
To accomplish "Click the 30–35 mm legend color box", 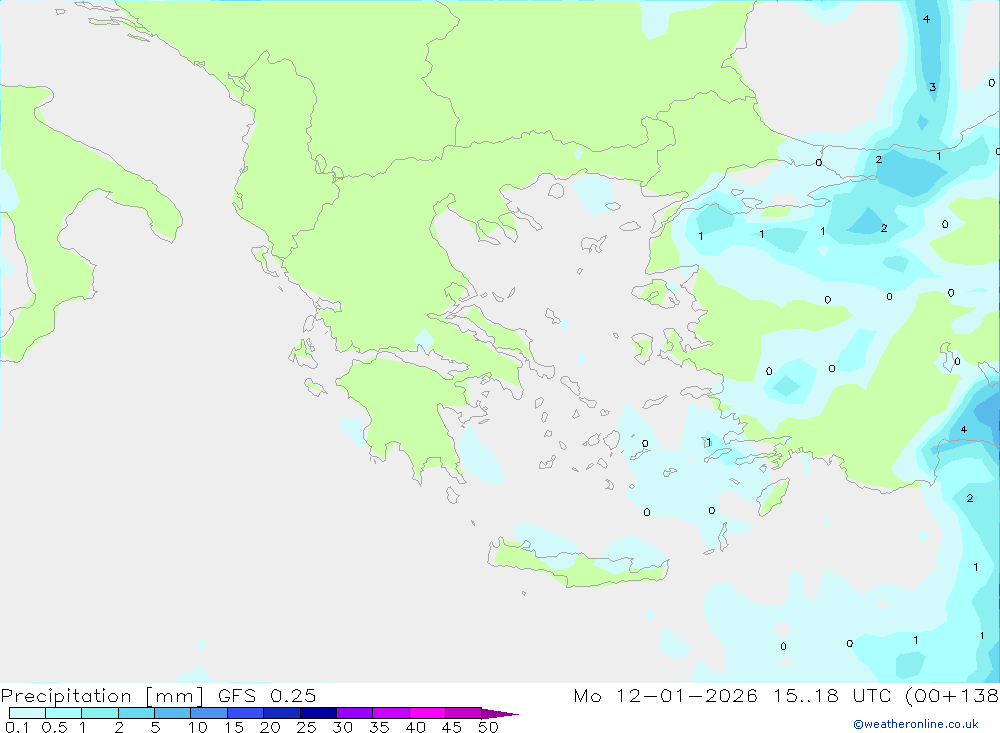I will point(354,713).
